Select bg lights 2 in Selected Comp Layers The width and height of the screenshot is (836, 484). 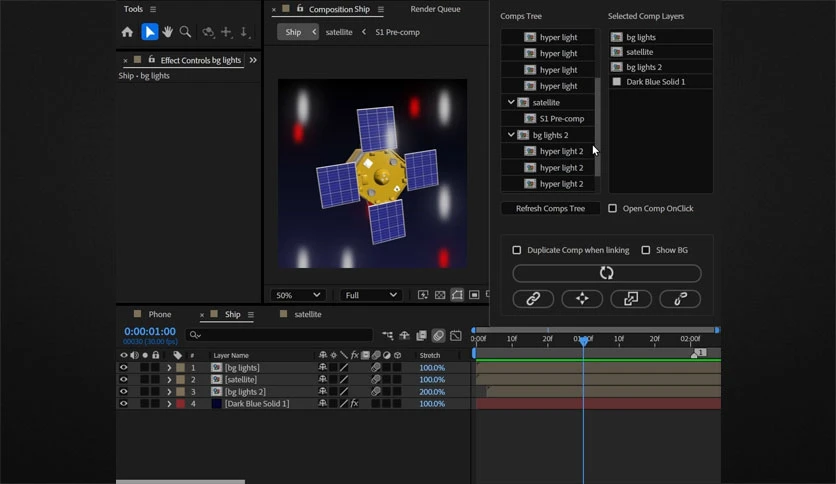pos(661,67)
